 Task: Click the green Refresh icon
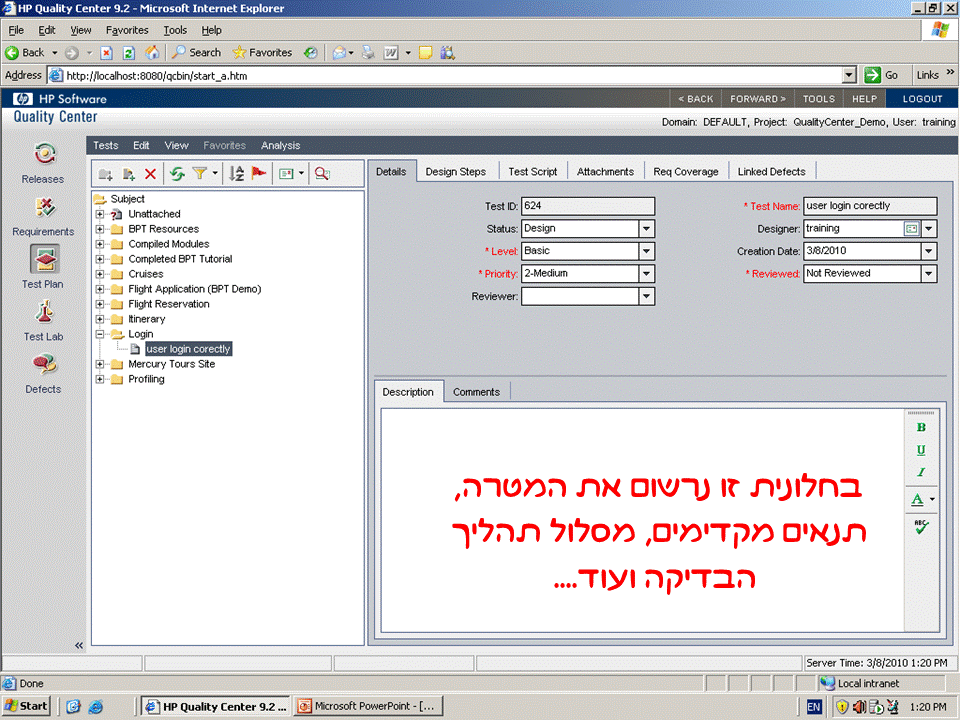(x=178, y=174)
